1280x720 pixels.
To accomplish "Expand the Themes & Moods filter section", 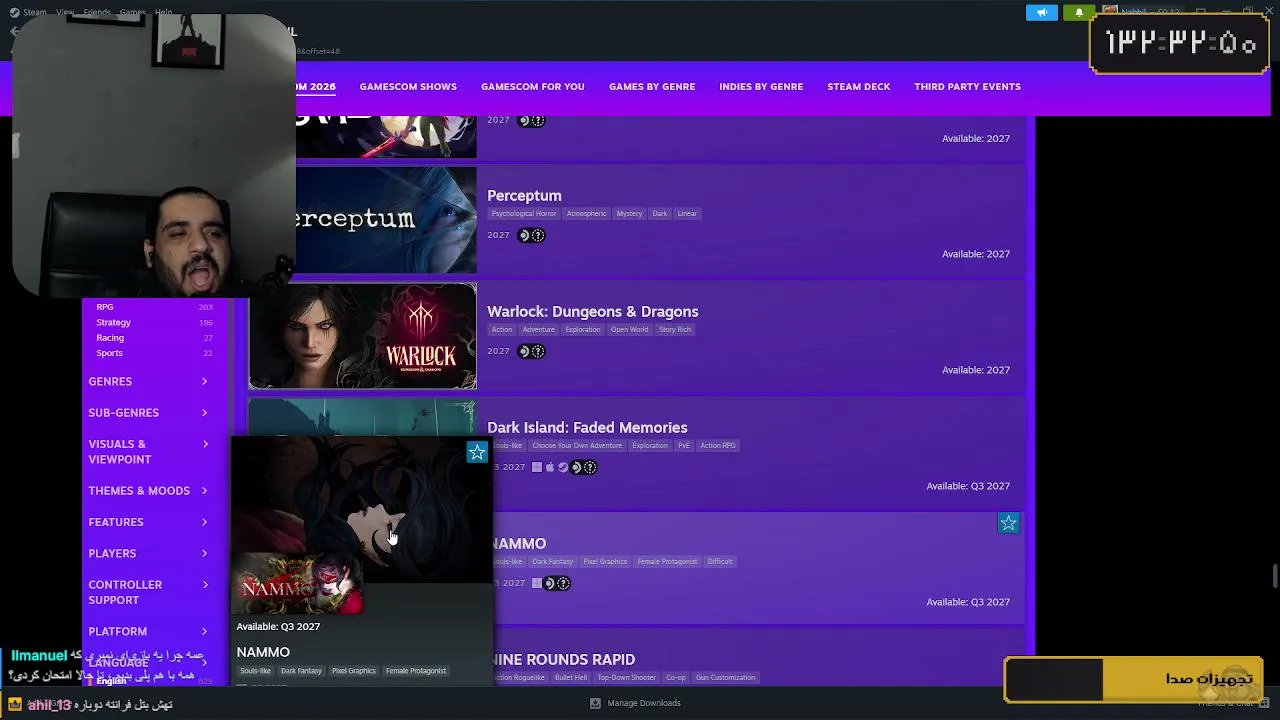I will (x=149, y=490).
